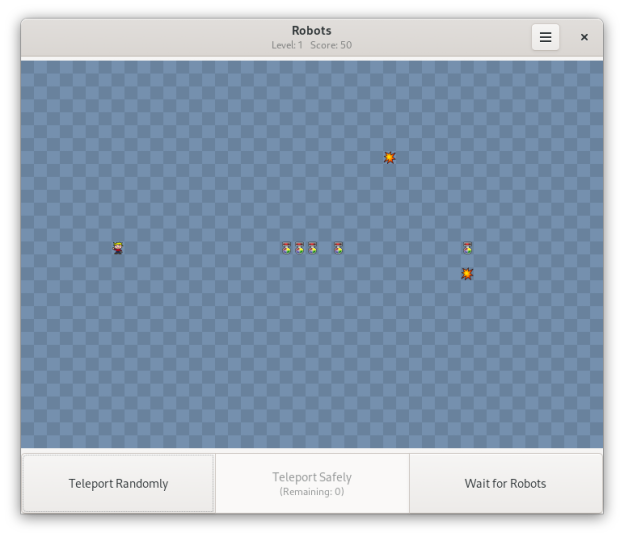This screenshot has height=537, width=624.
Task: Click the lower explosion below the right robot
Action: [467, 274]
